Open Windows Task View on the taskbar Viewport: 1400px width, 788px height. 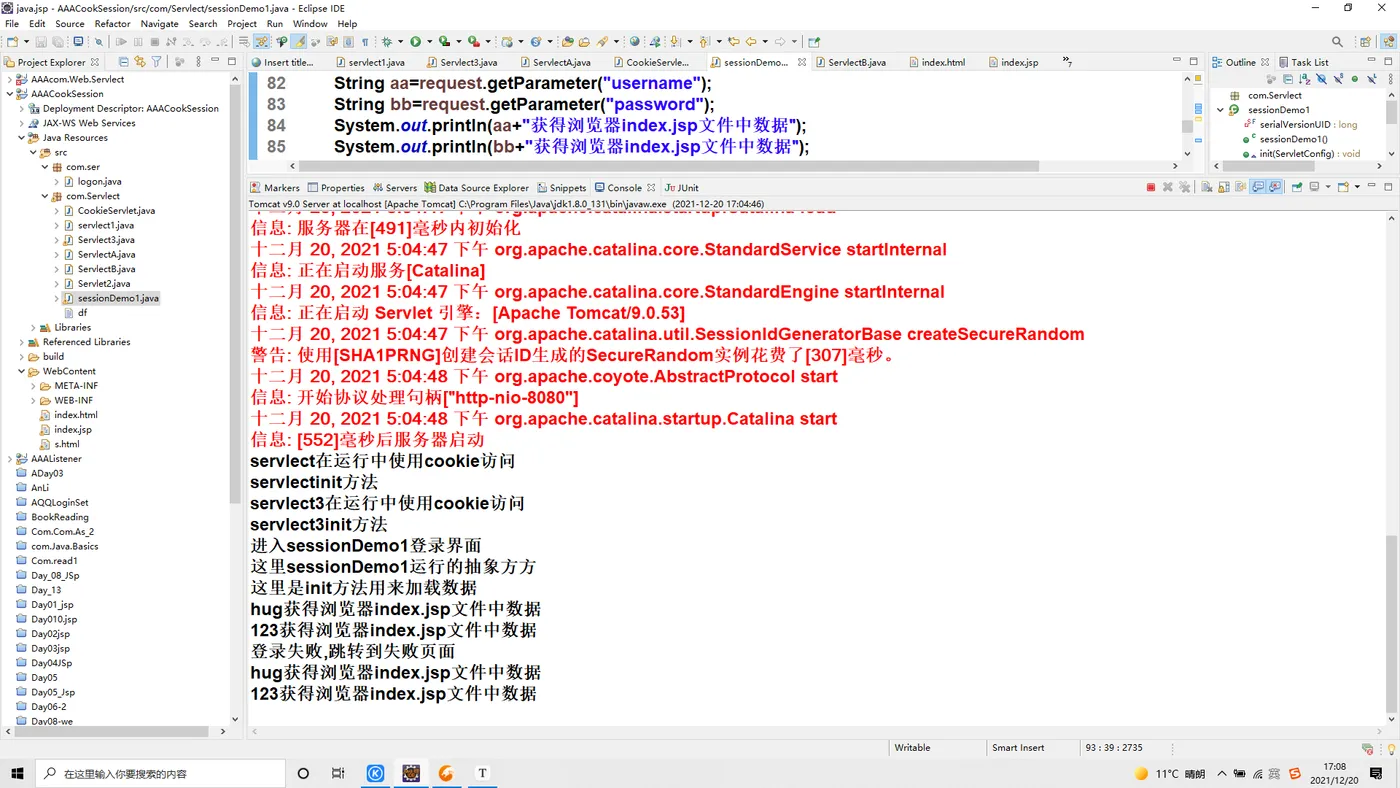[x=338, y=773]
